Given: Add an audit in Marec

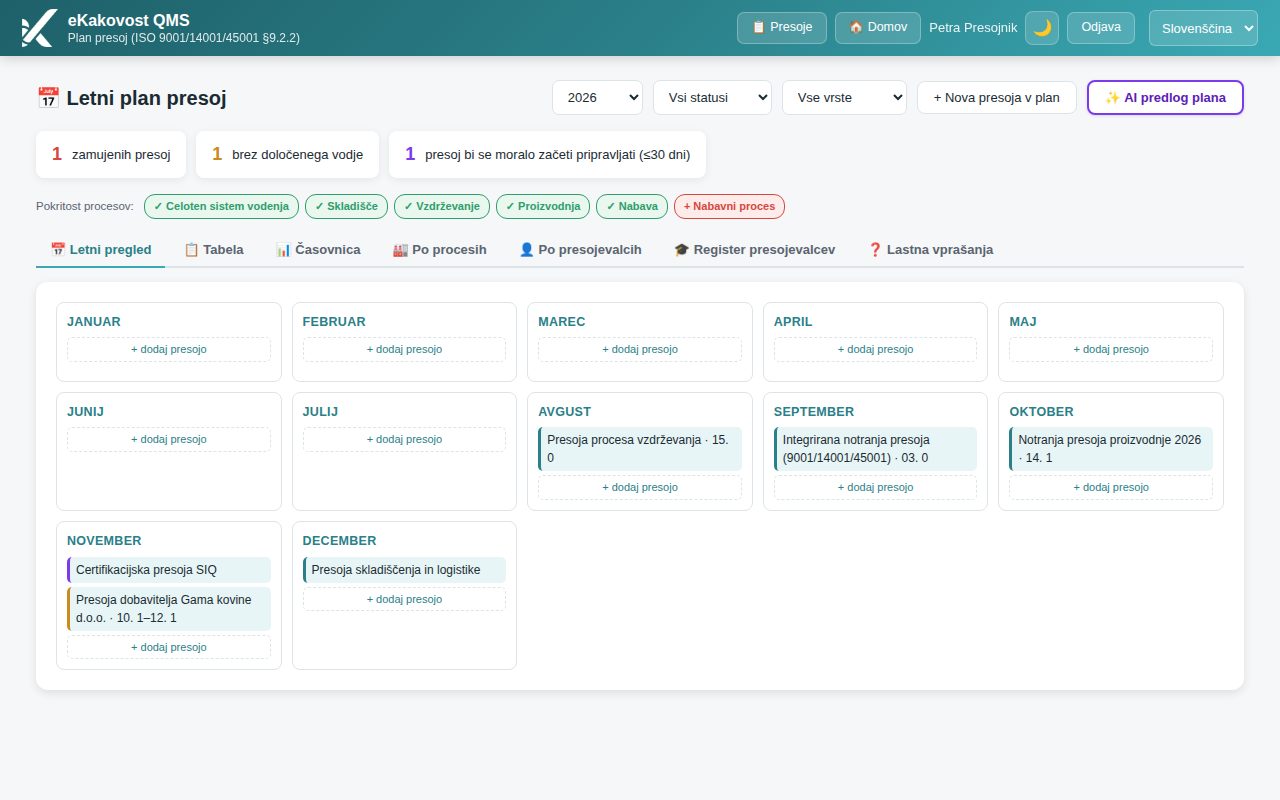Looking at the screenshot, I should pyautogui.click(x=640, y=349).
